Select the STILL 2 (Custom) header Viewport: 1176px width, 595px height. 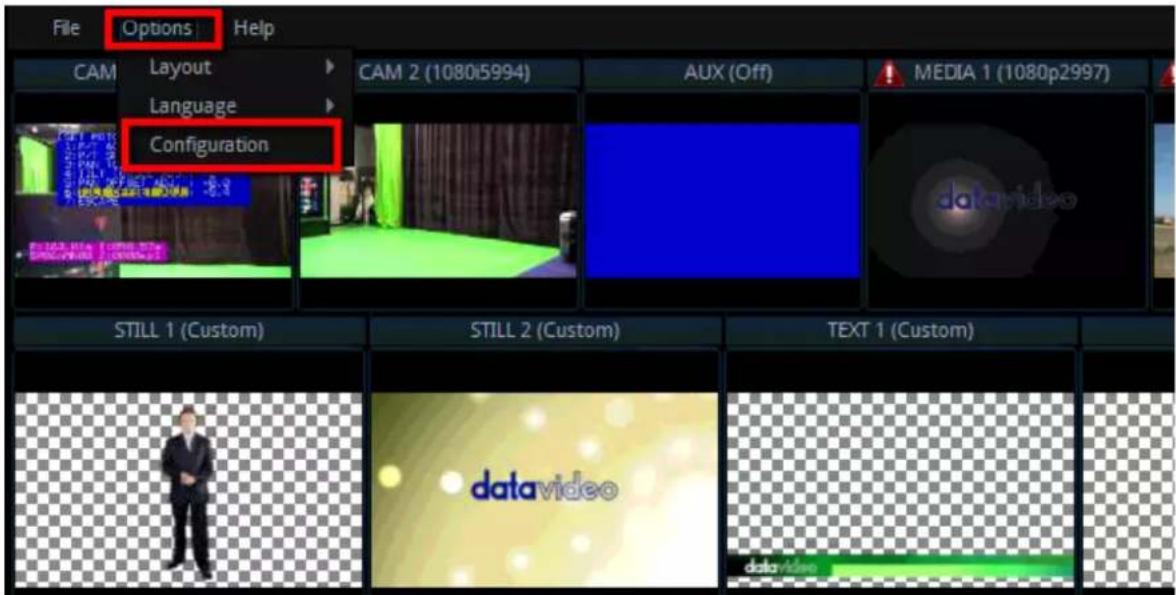tap(544, 331)
